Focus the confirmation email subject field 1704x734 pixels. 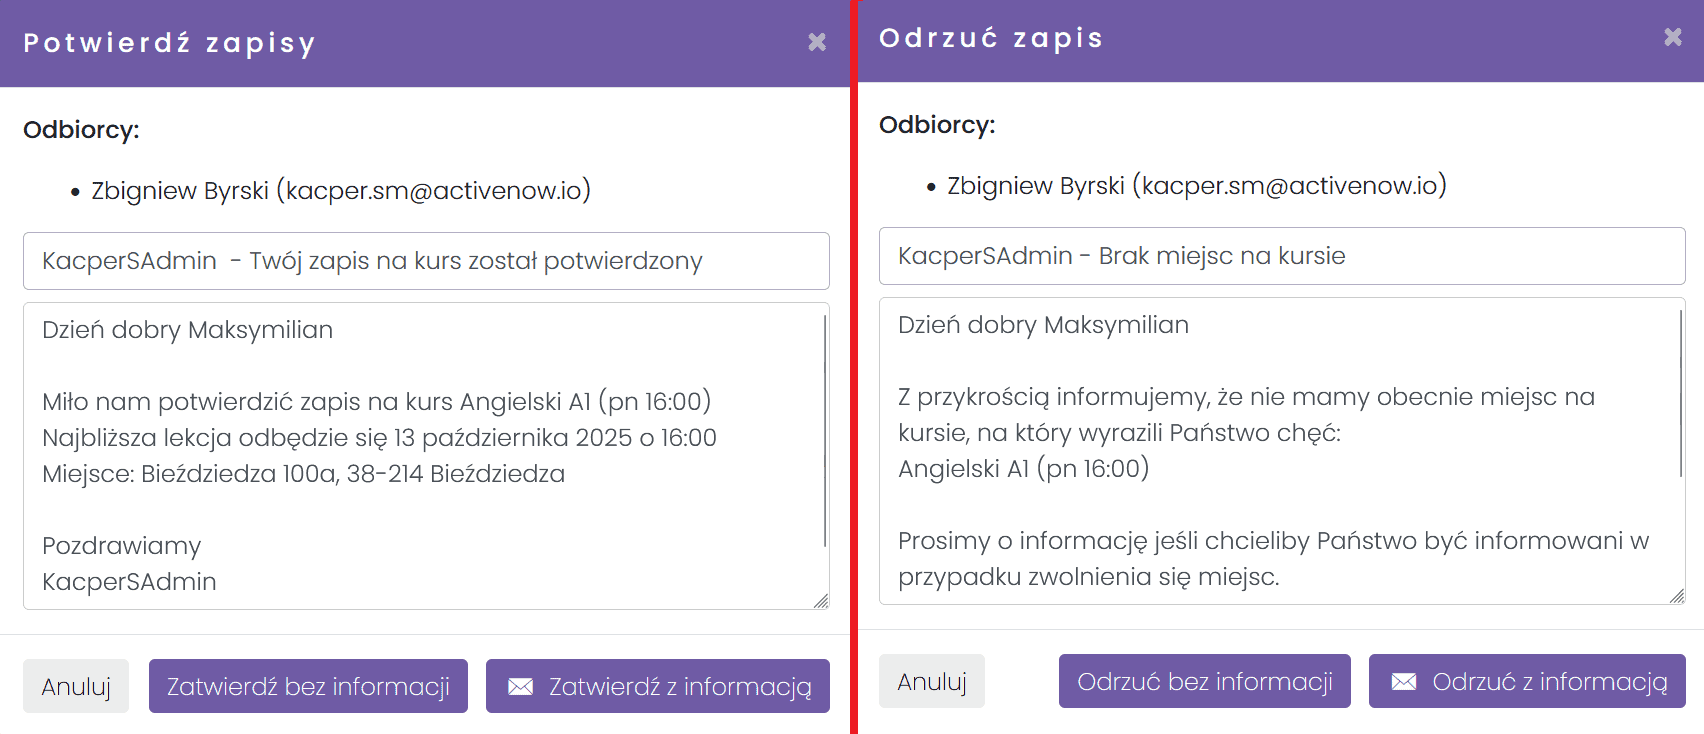pos(426,261)
